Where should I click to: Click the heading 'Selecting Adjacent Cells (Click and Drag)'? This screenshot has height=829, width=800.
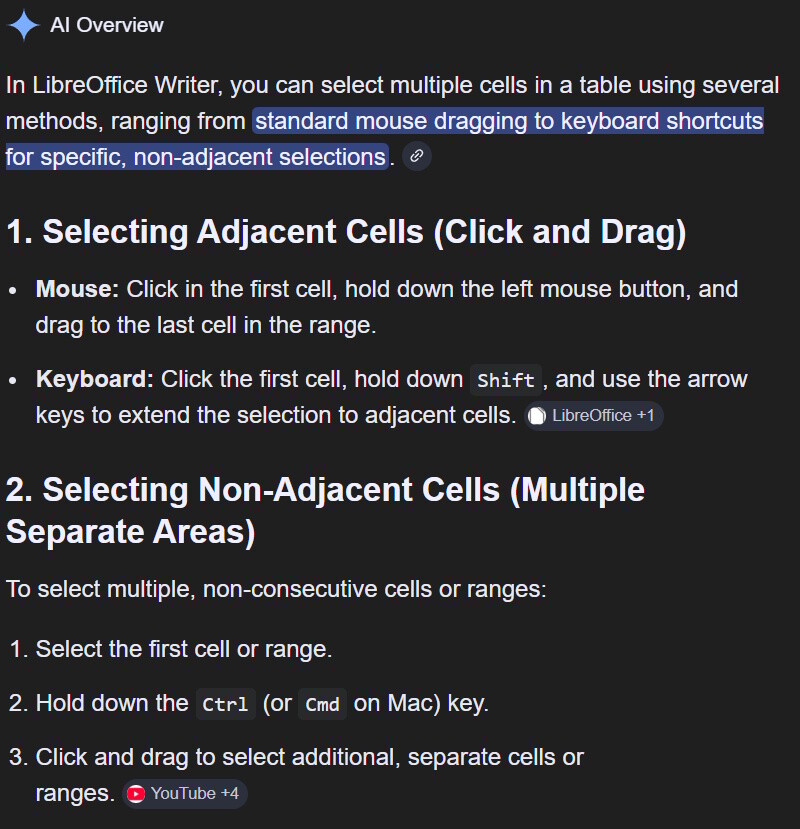[346, 232]
